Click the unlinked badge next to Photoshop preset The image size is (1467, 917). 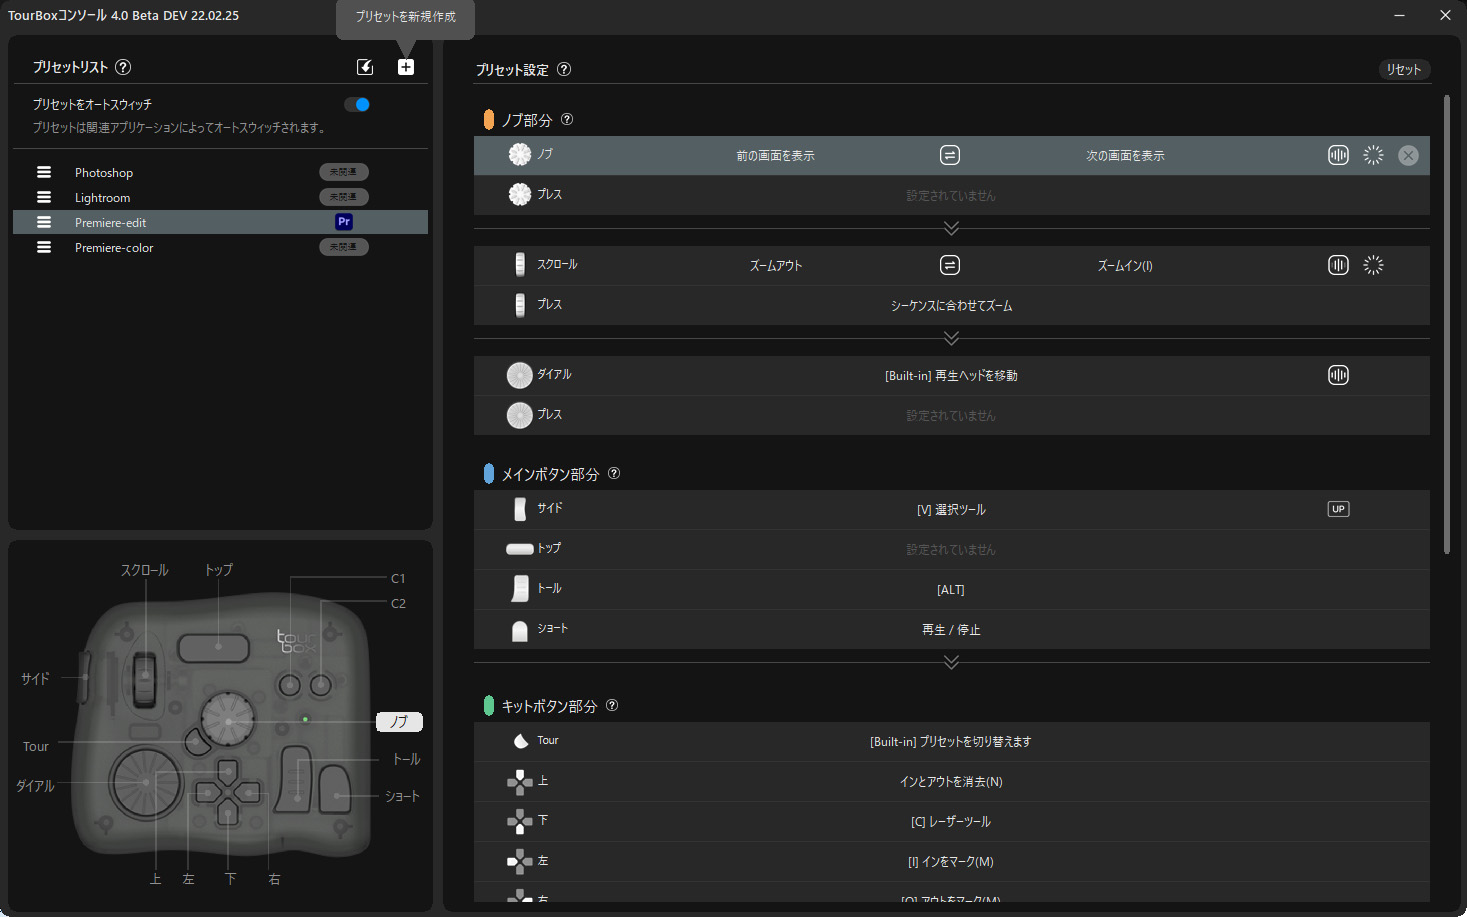[344, 172]
